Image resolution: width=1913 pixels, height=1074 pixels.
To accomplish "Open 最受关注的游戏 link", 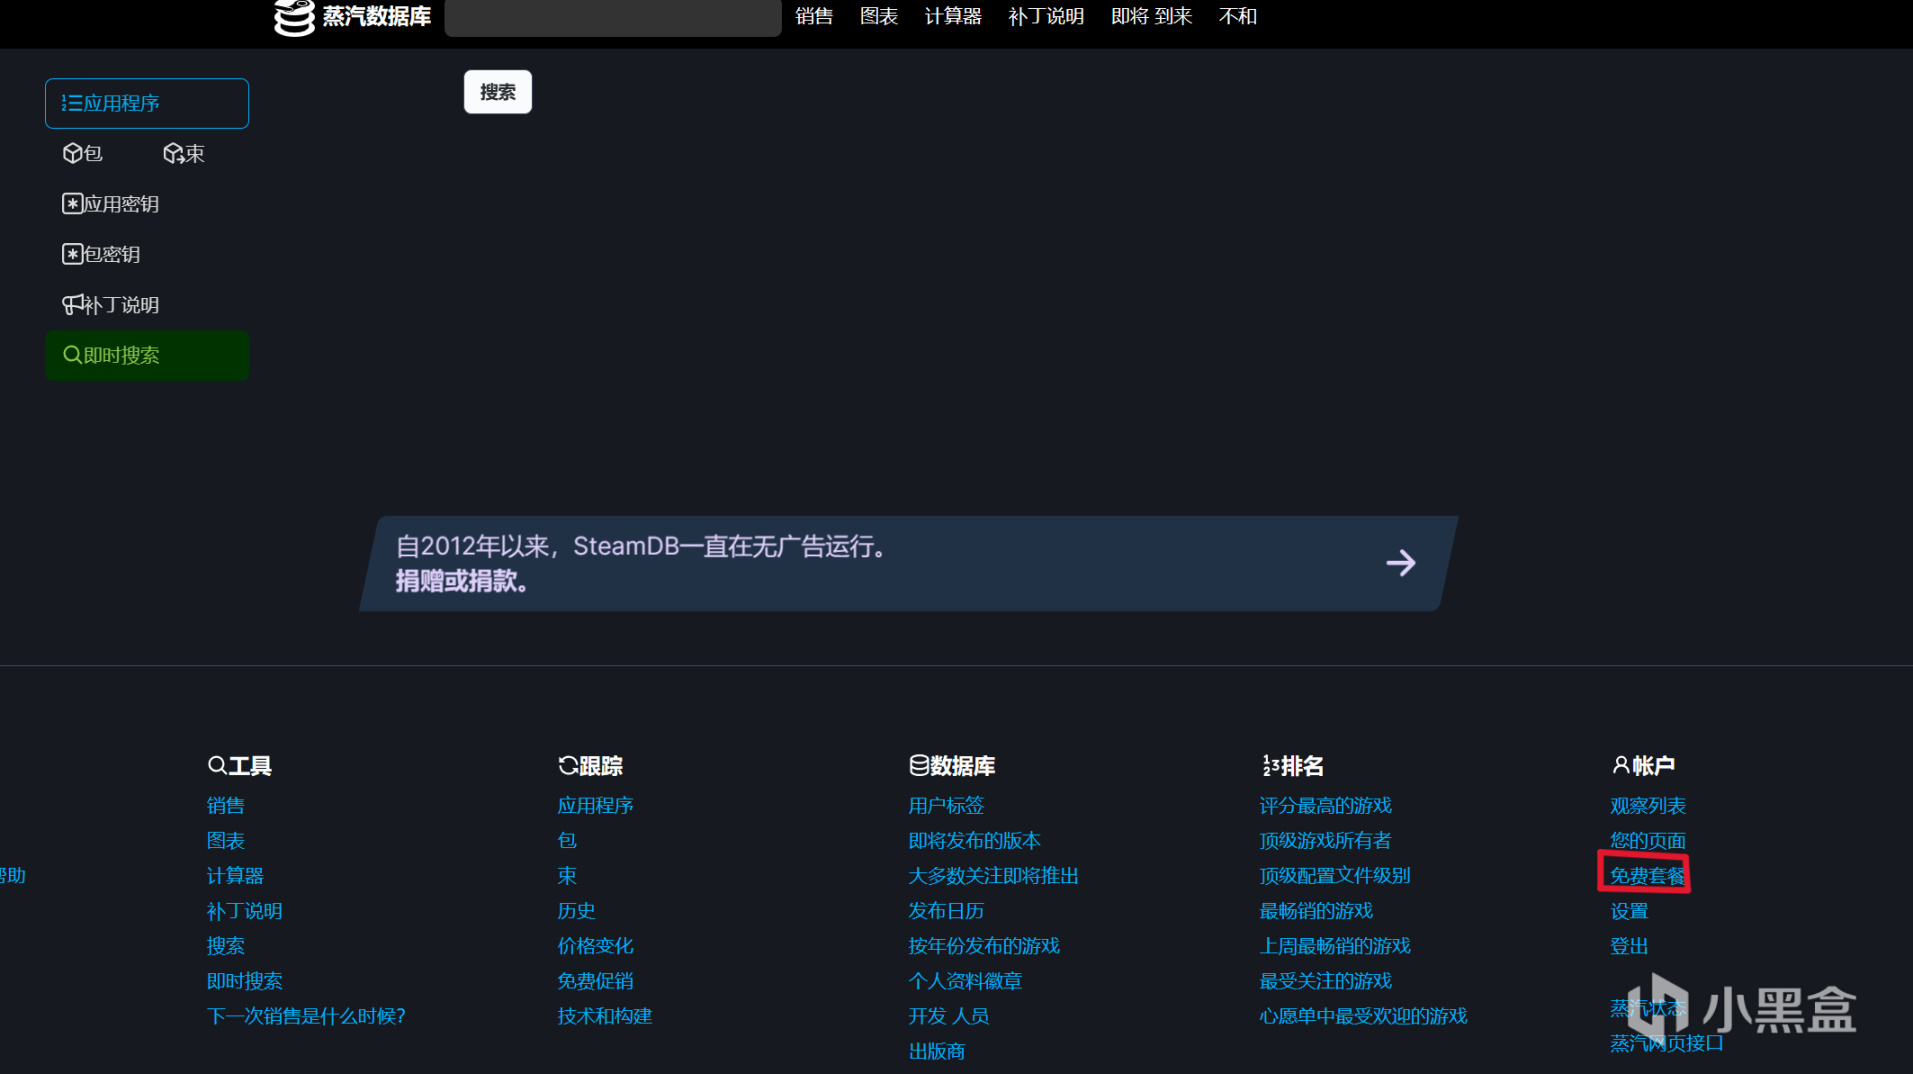I will (1325, 981).
